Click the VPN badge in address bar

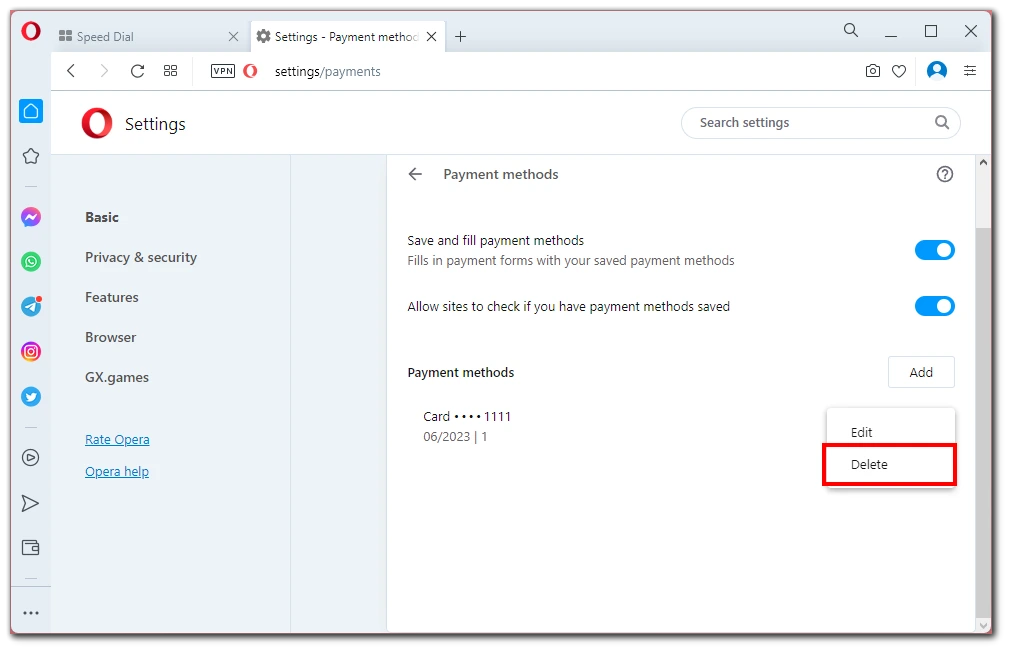click(x=223, y=71)
